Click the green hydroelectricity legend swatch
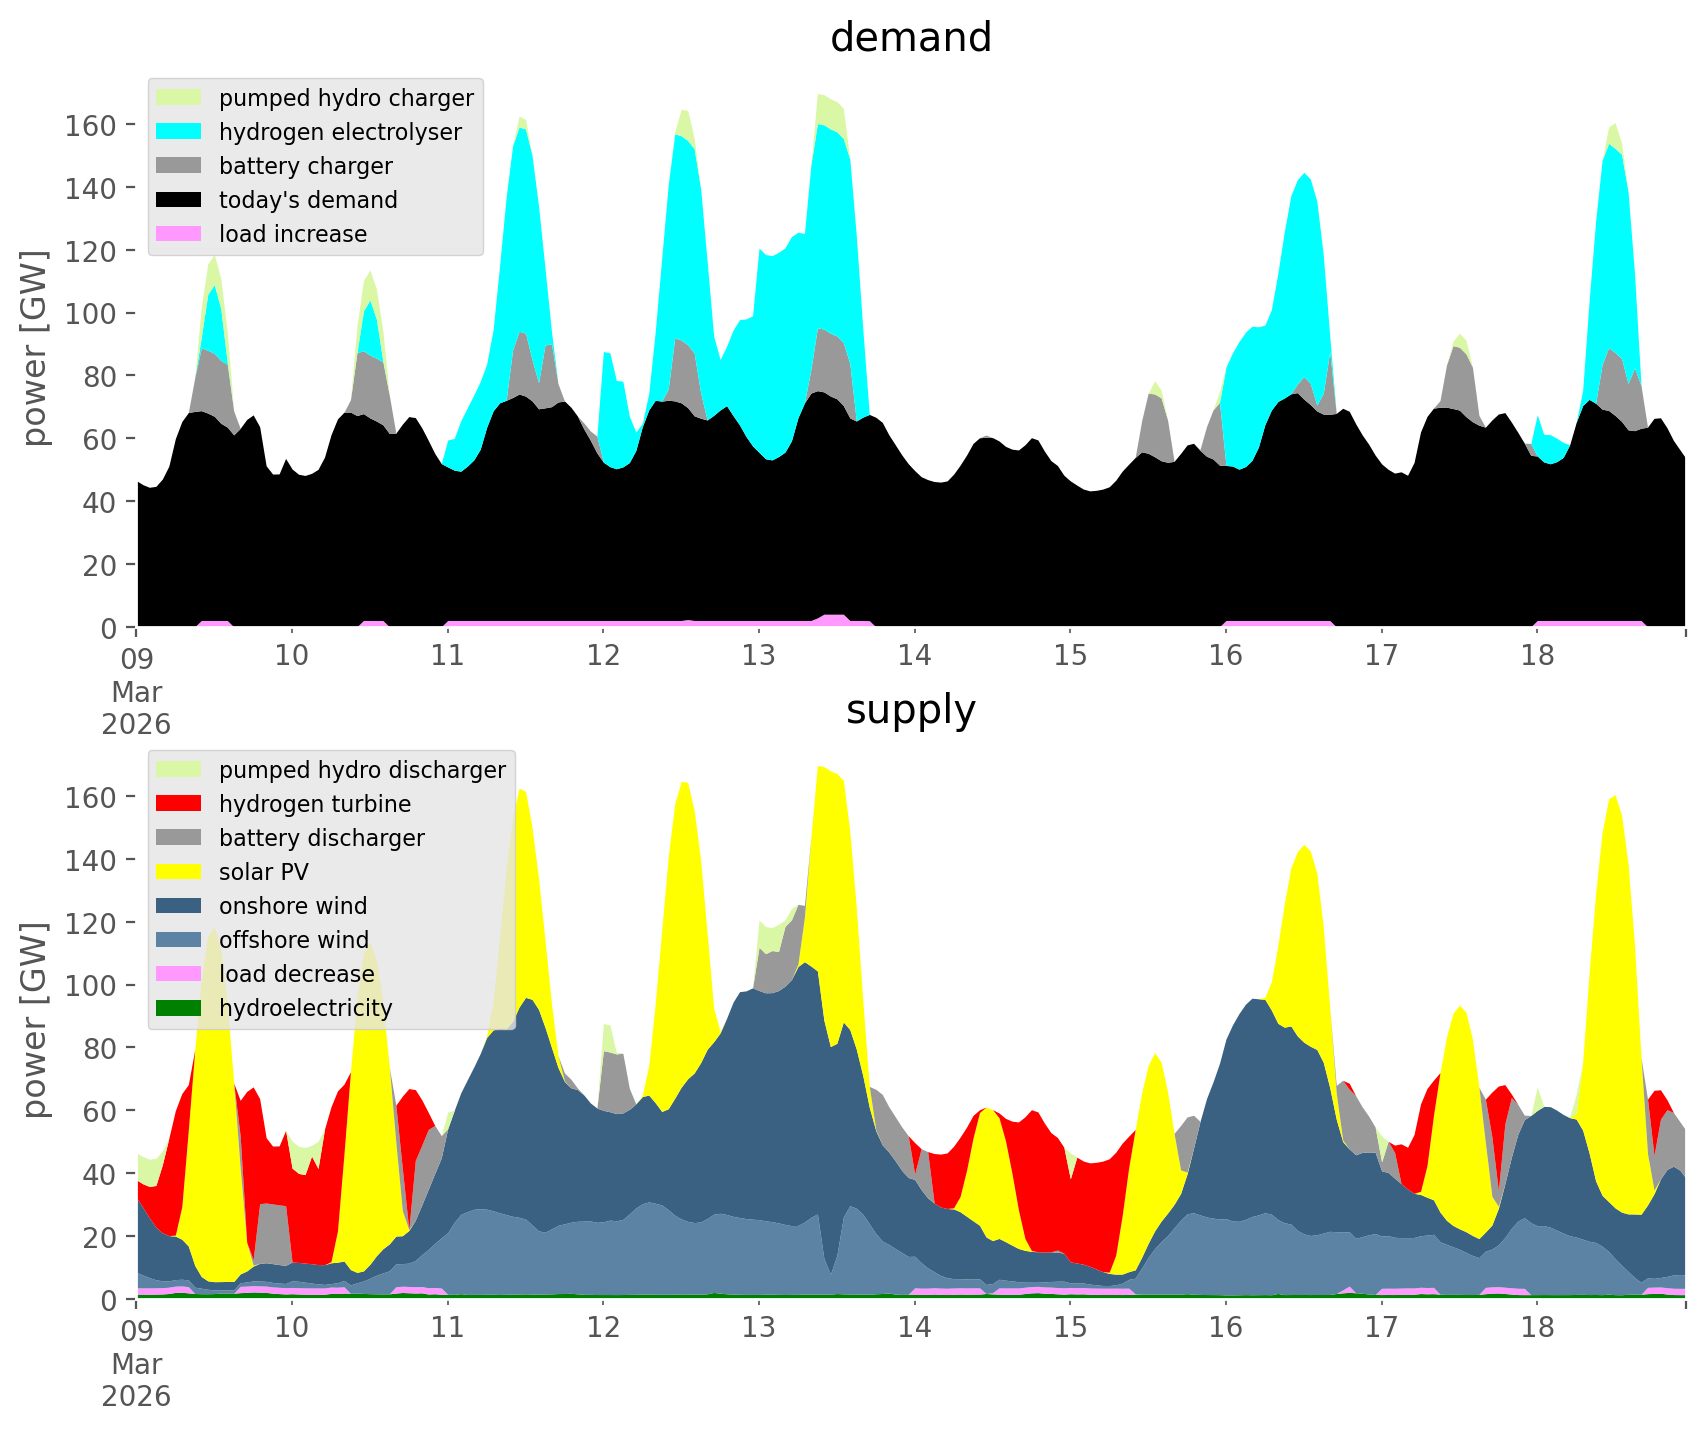Screen dimensions: 1706x1431 pos(179,1008)
